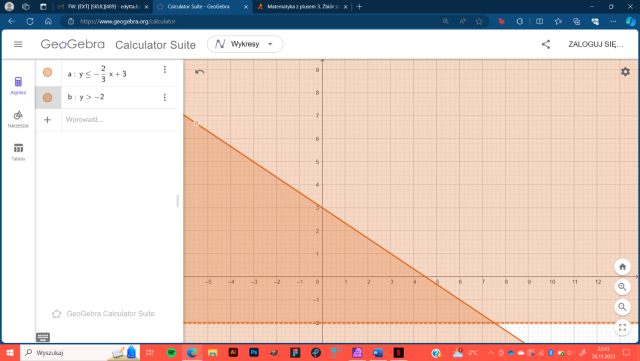Click the undo arrow in graph view

pos(200,72)
